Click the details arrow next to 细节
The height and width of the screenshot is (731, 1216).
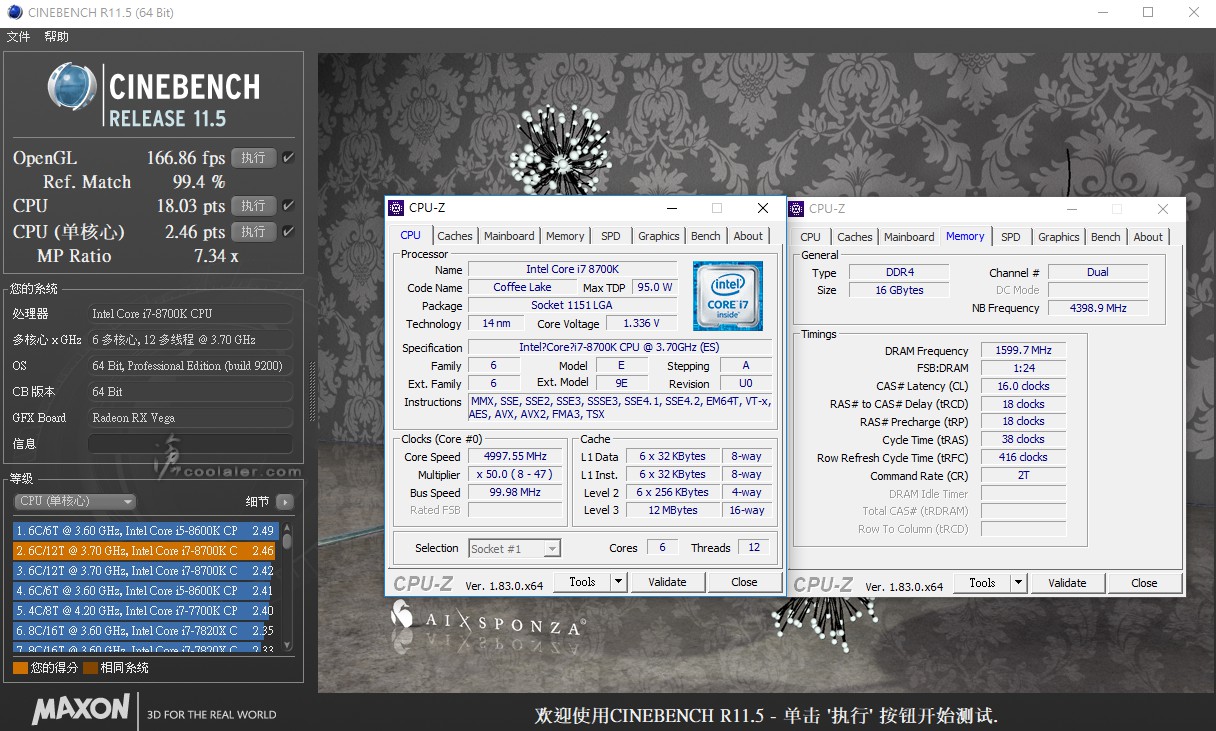tap(285, 502)
